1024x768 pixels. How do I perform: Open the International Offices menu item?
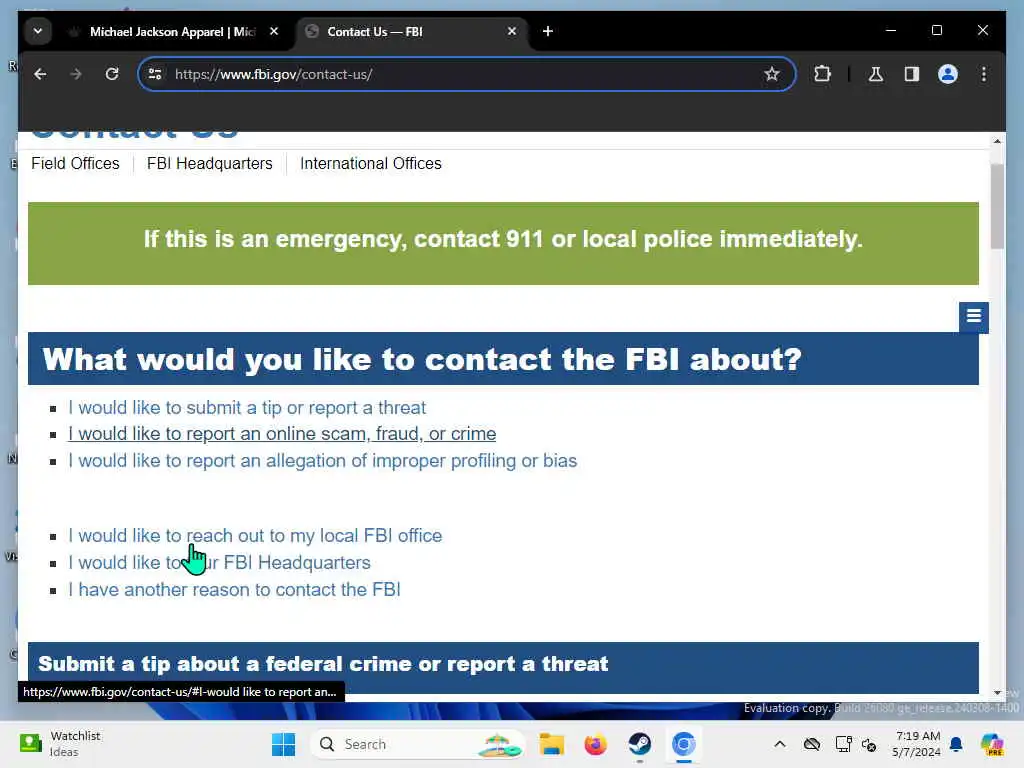pos(371,163)
